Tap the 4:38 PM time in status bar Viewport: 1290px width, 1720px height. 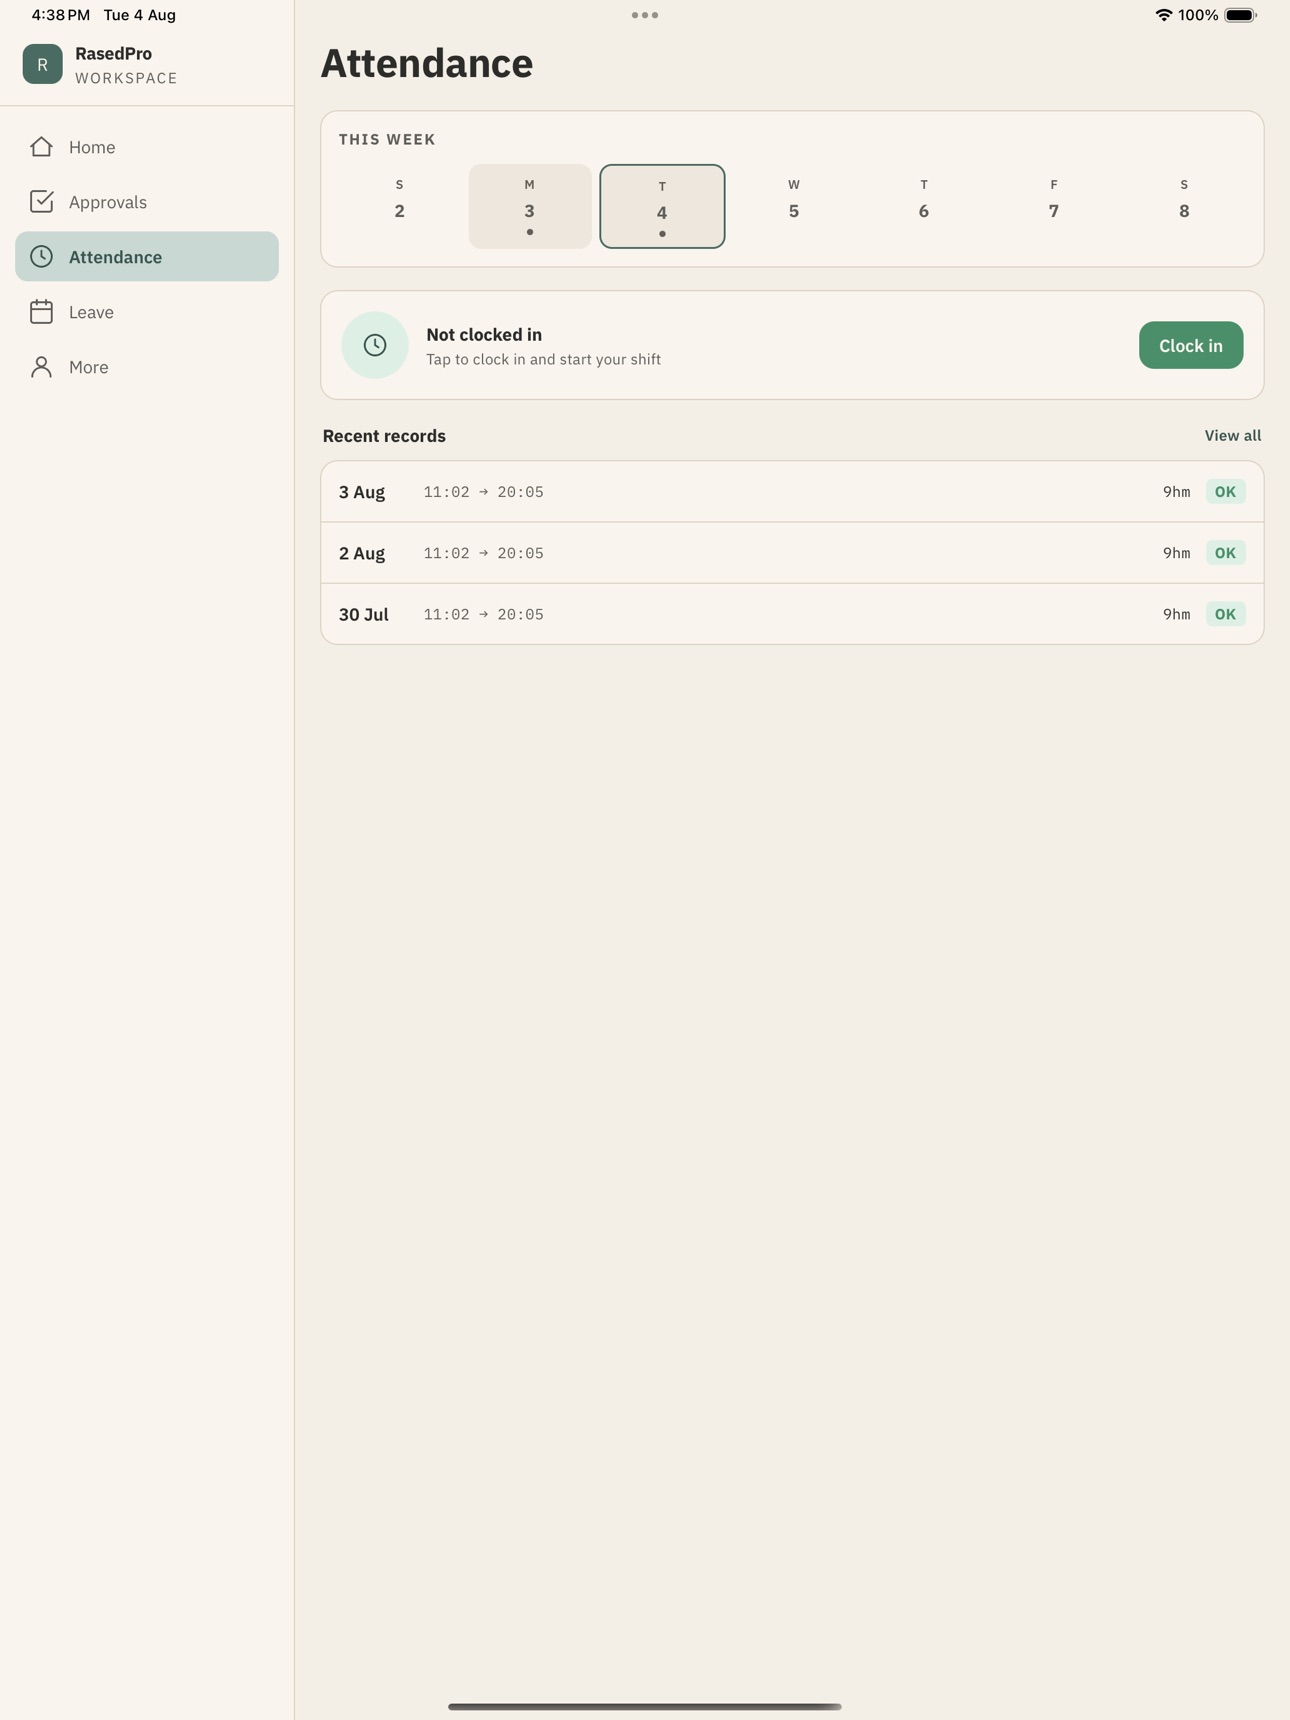tap(61, 15)
